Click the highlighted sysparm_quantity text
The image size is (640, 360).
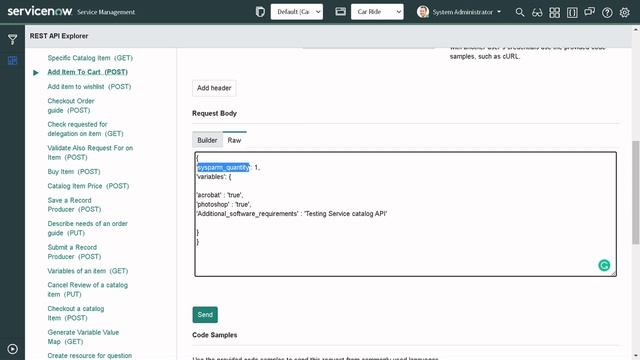(x=223, y=167)
